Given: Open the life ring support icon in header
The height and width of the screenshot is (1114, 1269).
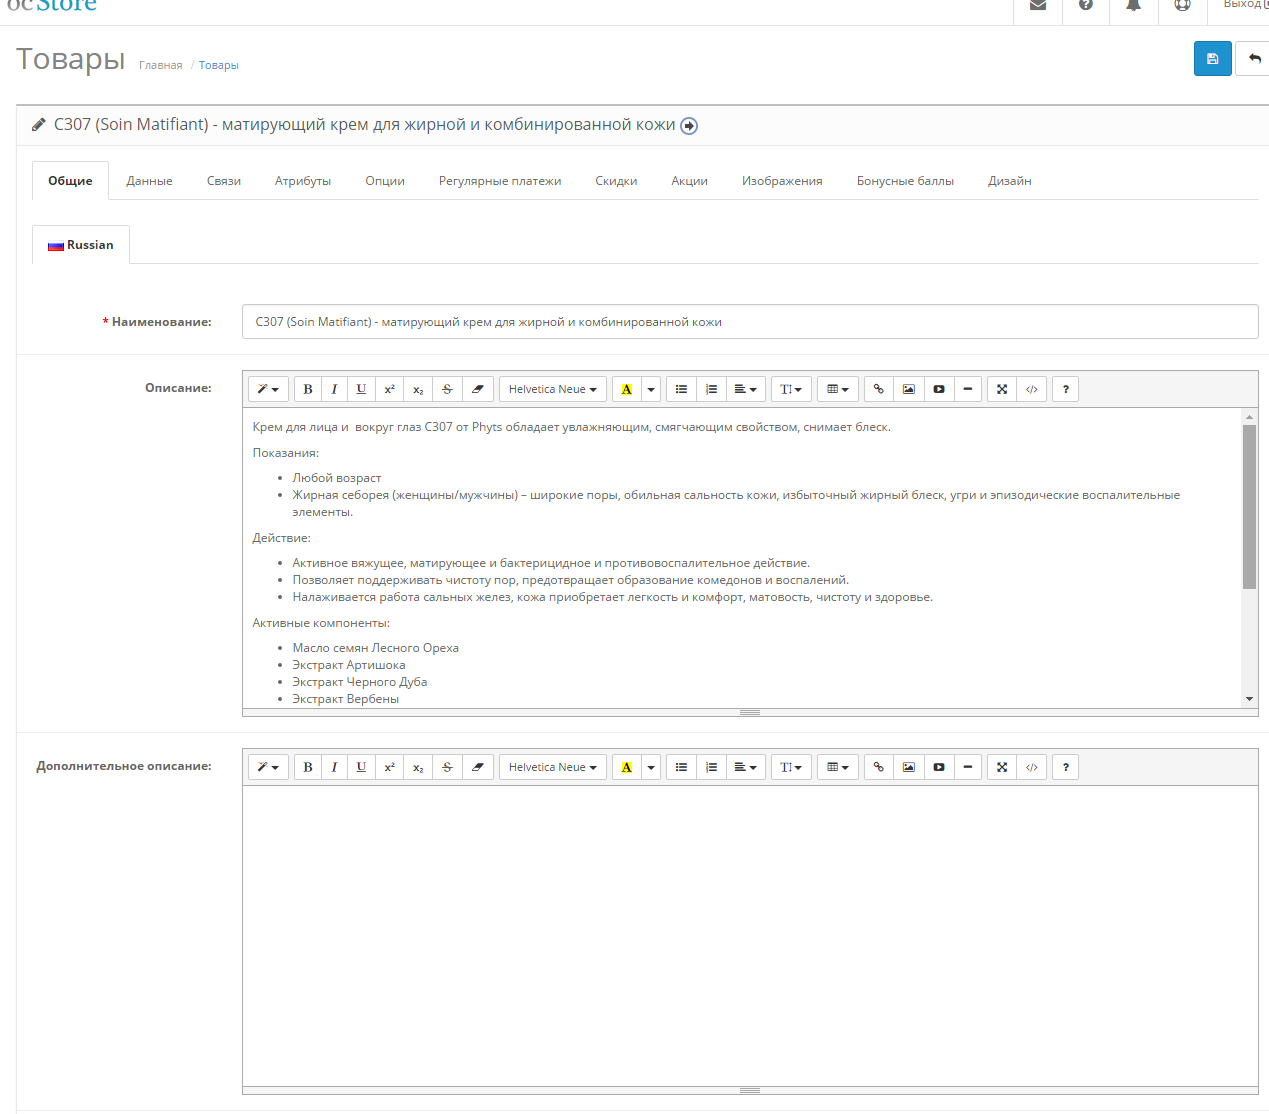Looking at the screenshot, I should [x=1182, y=5].
